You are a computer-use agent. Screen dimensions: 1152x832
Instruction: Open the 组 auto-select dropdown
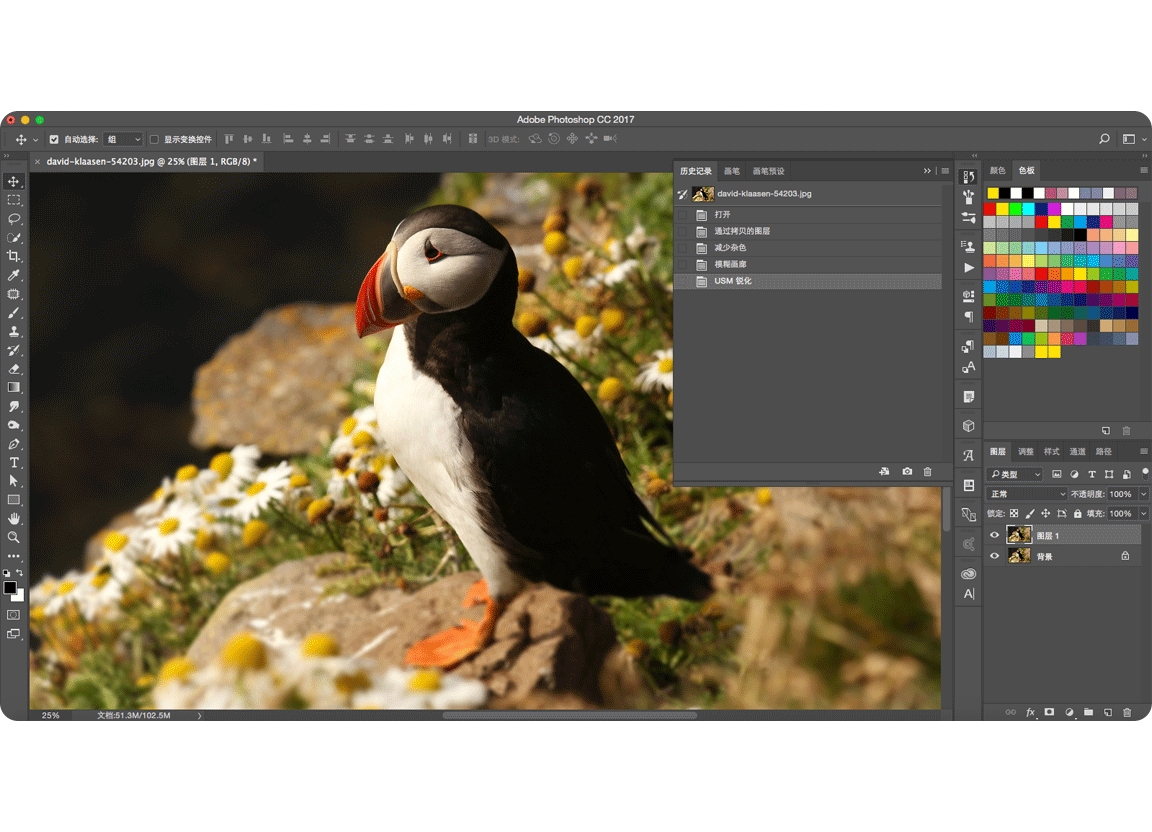pos(124,139)
